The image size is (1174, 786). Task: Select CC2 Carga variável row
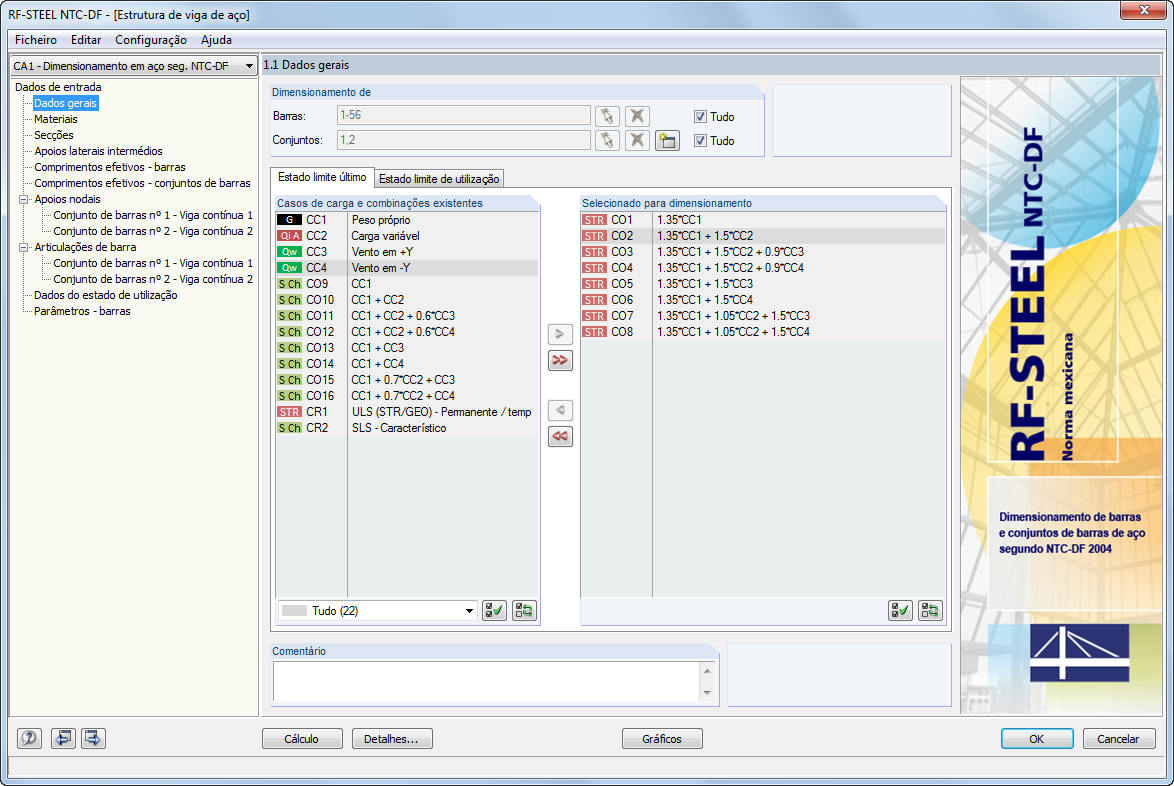(407, 236)
